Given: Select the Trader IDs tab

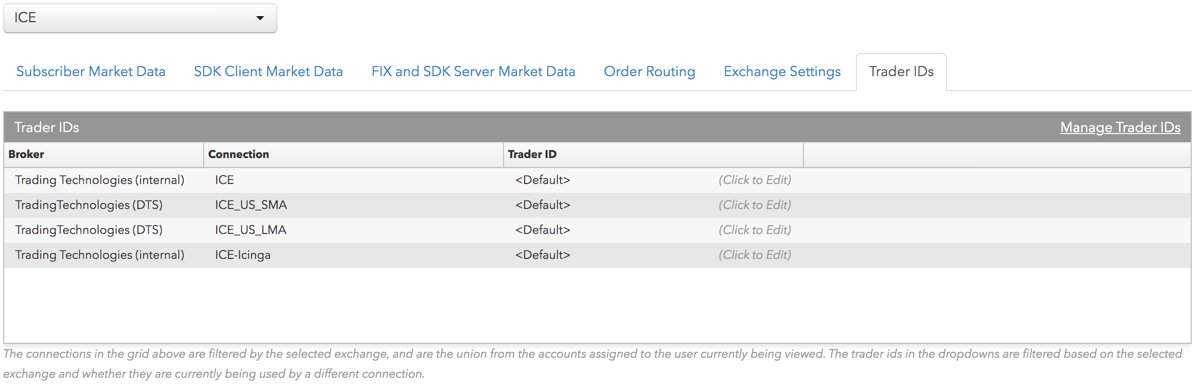Looking at the screenshot, I should [x=901, y=72].
